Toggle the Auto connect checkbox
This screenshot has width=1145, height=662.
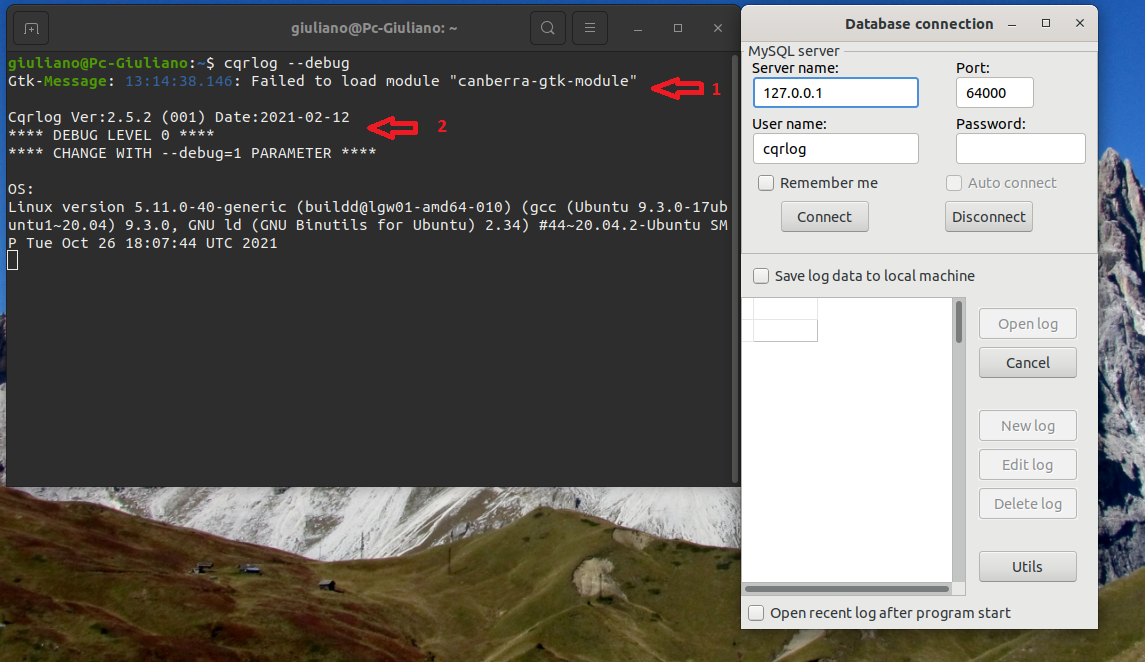pos(954,182)
